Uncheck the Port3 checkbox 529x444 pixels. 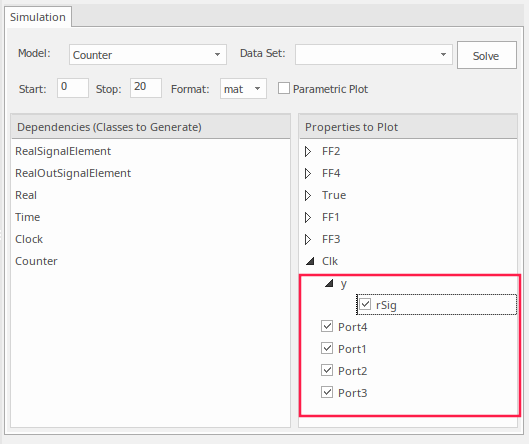click(327, 392)
